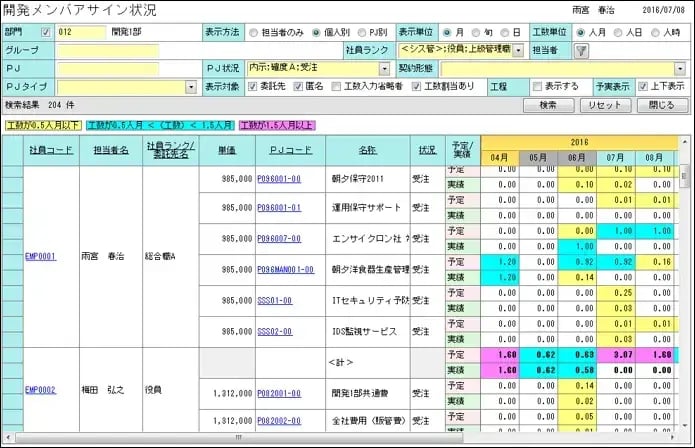Select the 担当者のみ radio button
Viewport: 695px width, 448px height.
(252, 31)
